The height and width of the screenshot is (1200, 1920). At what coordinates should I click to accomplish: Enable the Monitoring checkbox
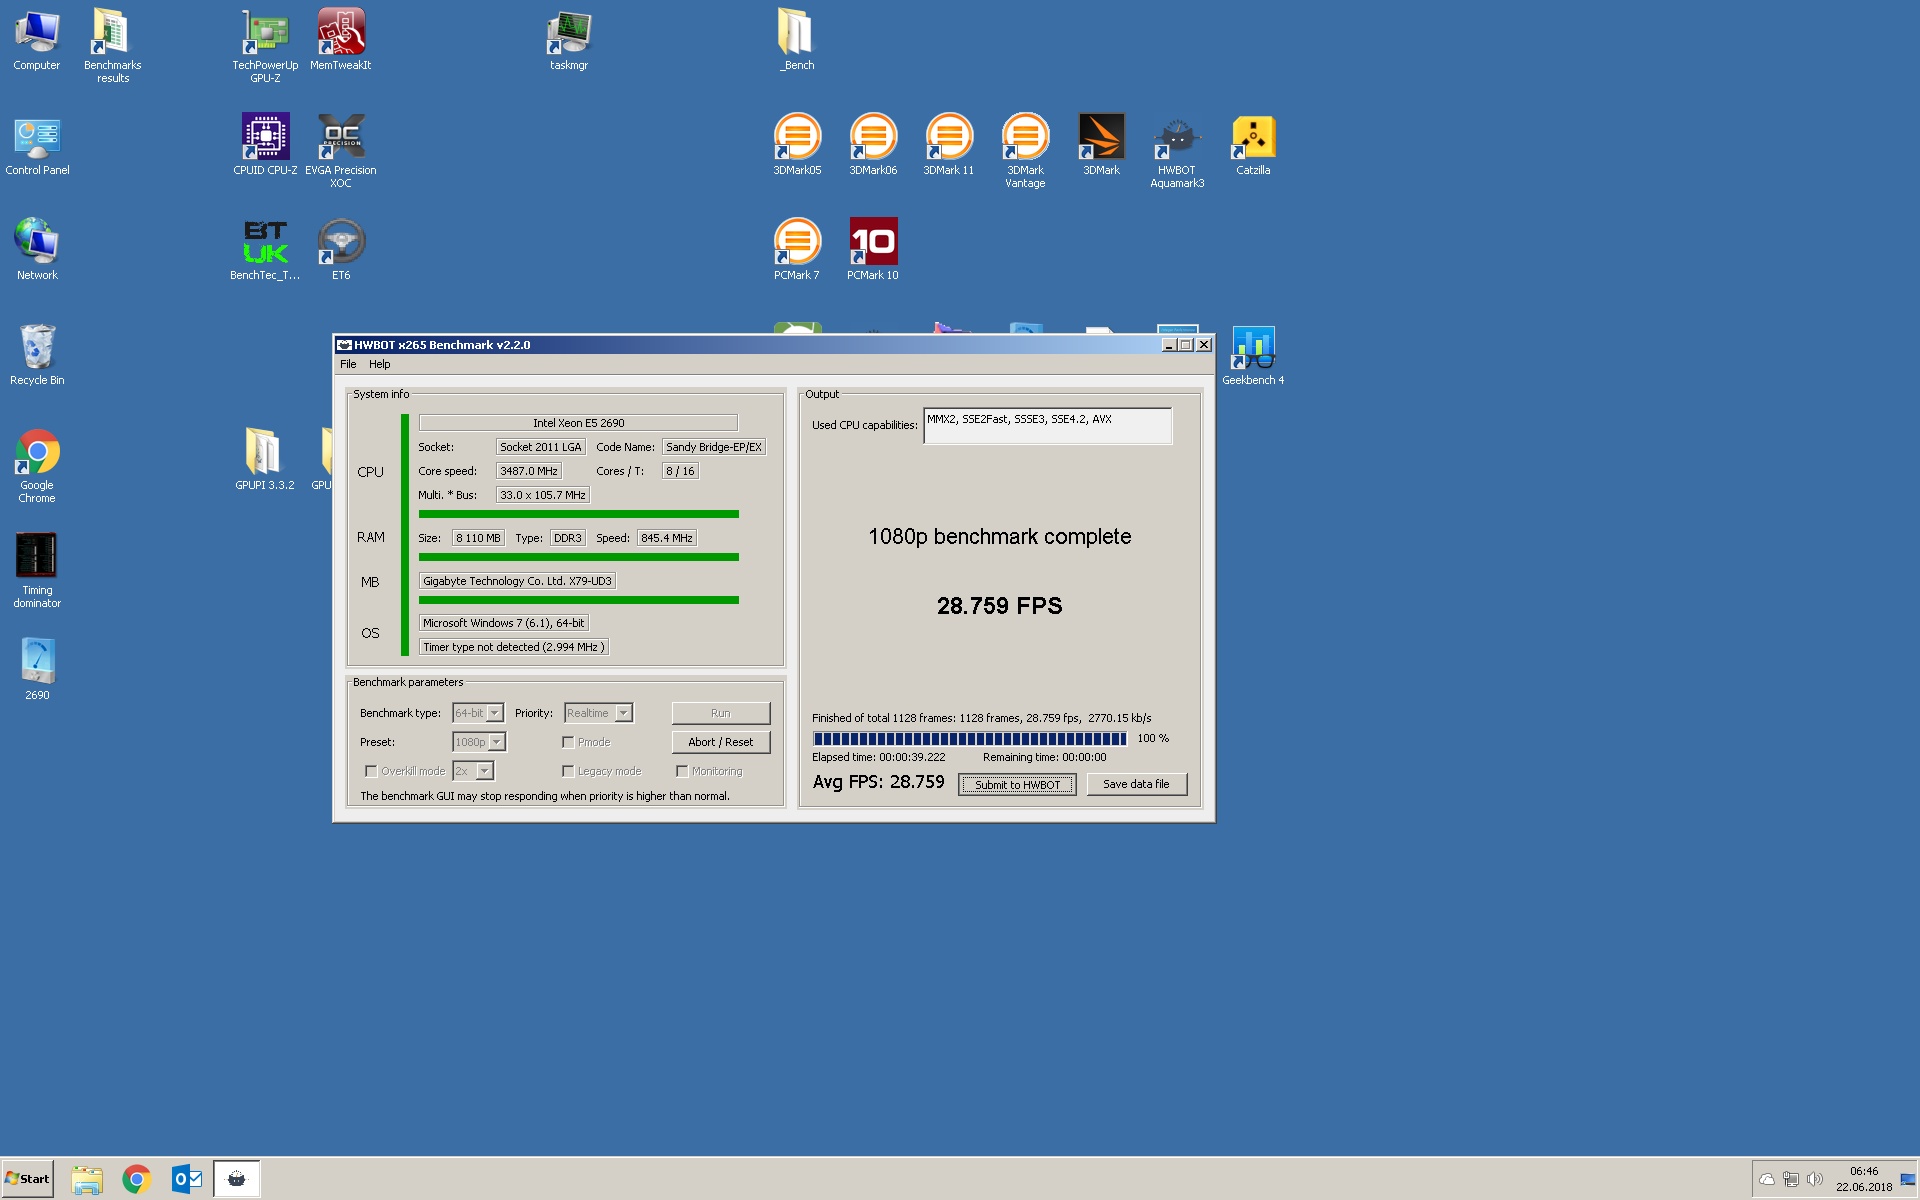pyautogui.click(x=682, y=771)
